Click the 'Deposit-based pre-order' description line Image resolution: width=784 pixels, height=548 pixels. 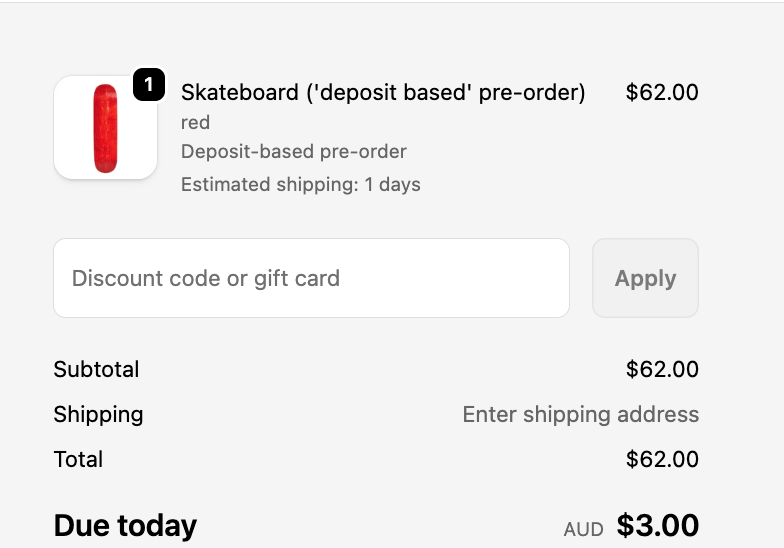coord(294,152)
